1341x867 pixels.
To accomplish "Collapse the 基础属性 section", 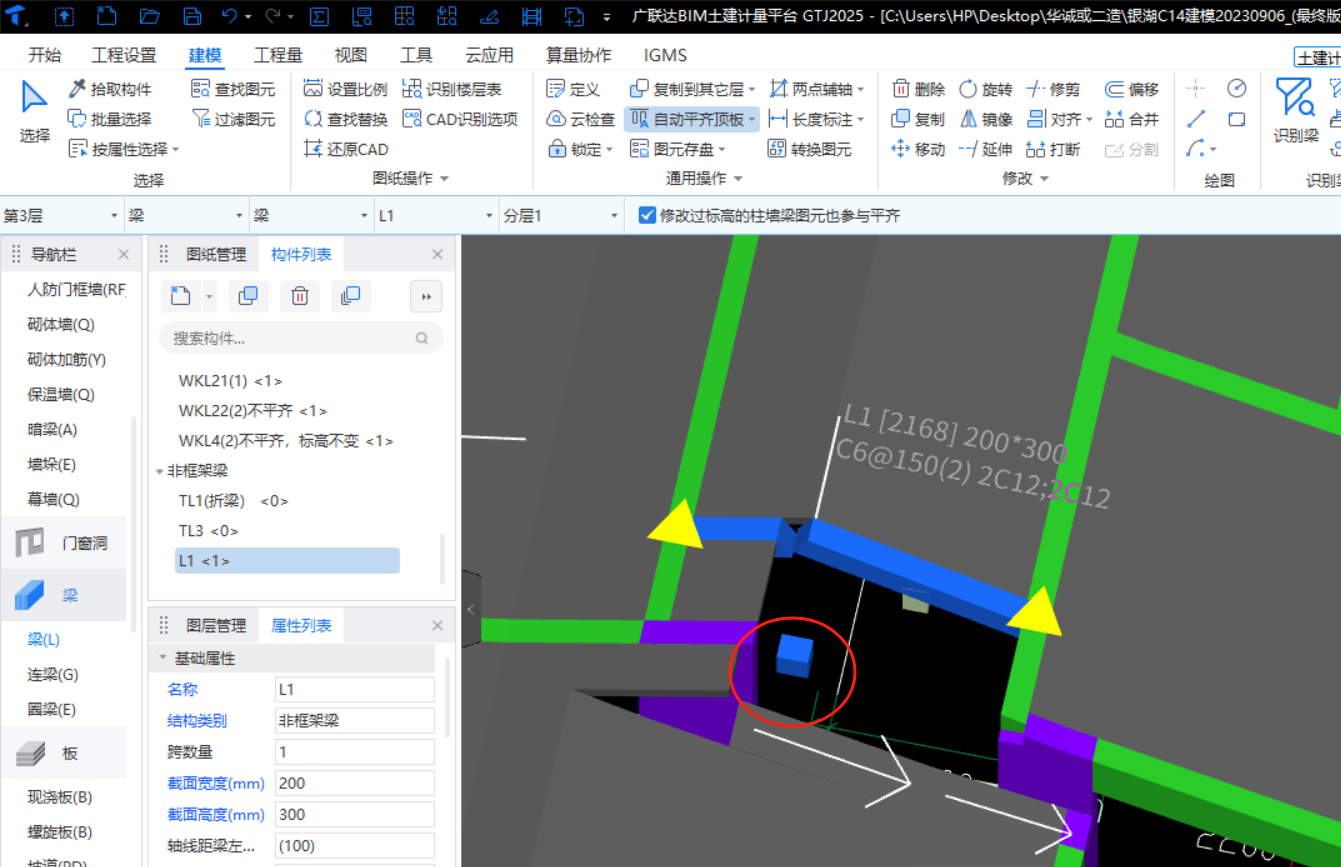I will (163, 659).
